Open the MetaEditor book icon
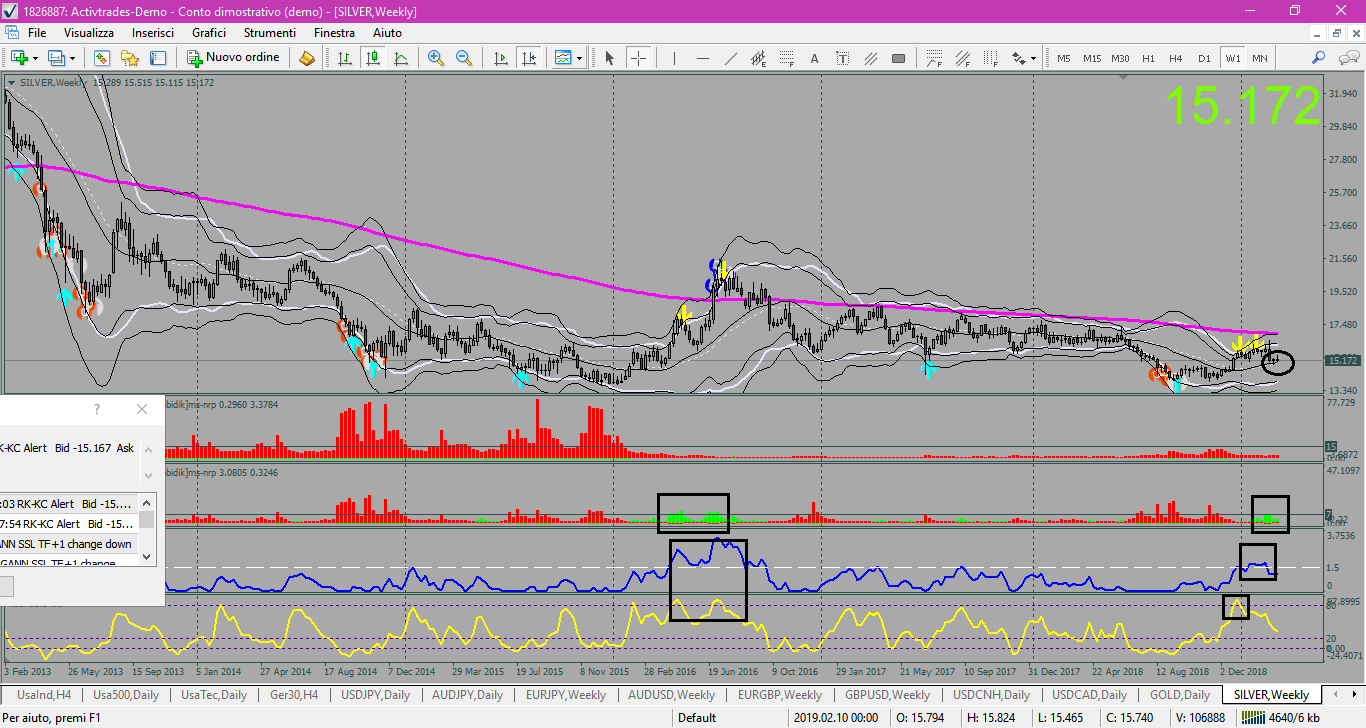The image size is (1366, 728). (307, 58)
